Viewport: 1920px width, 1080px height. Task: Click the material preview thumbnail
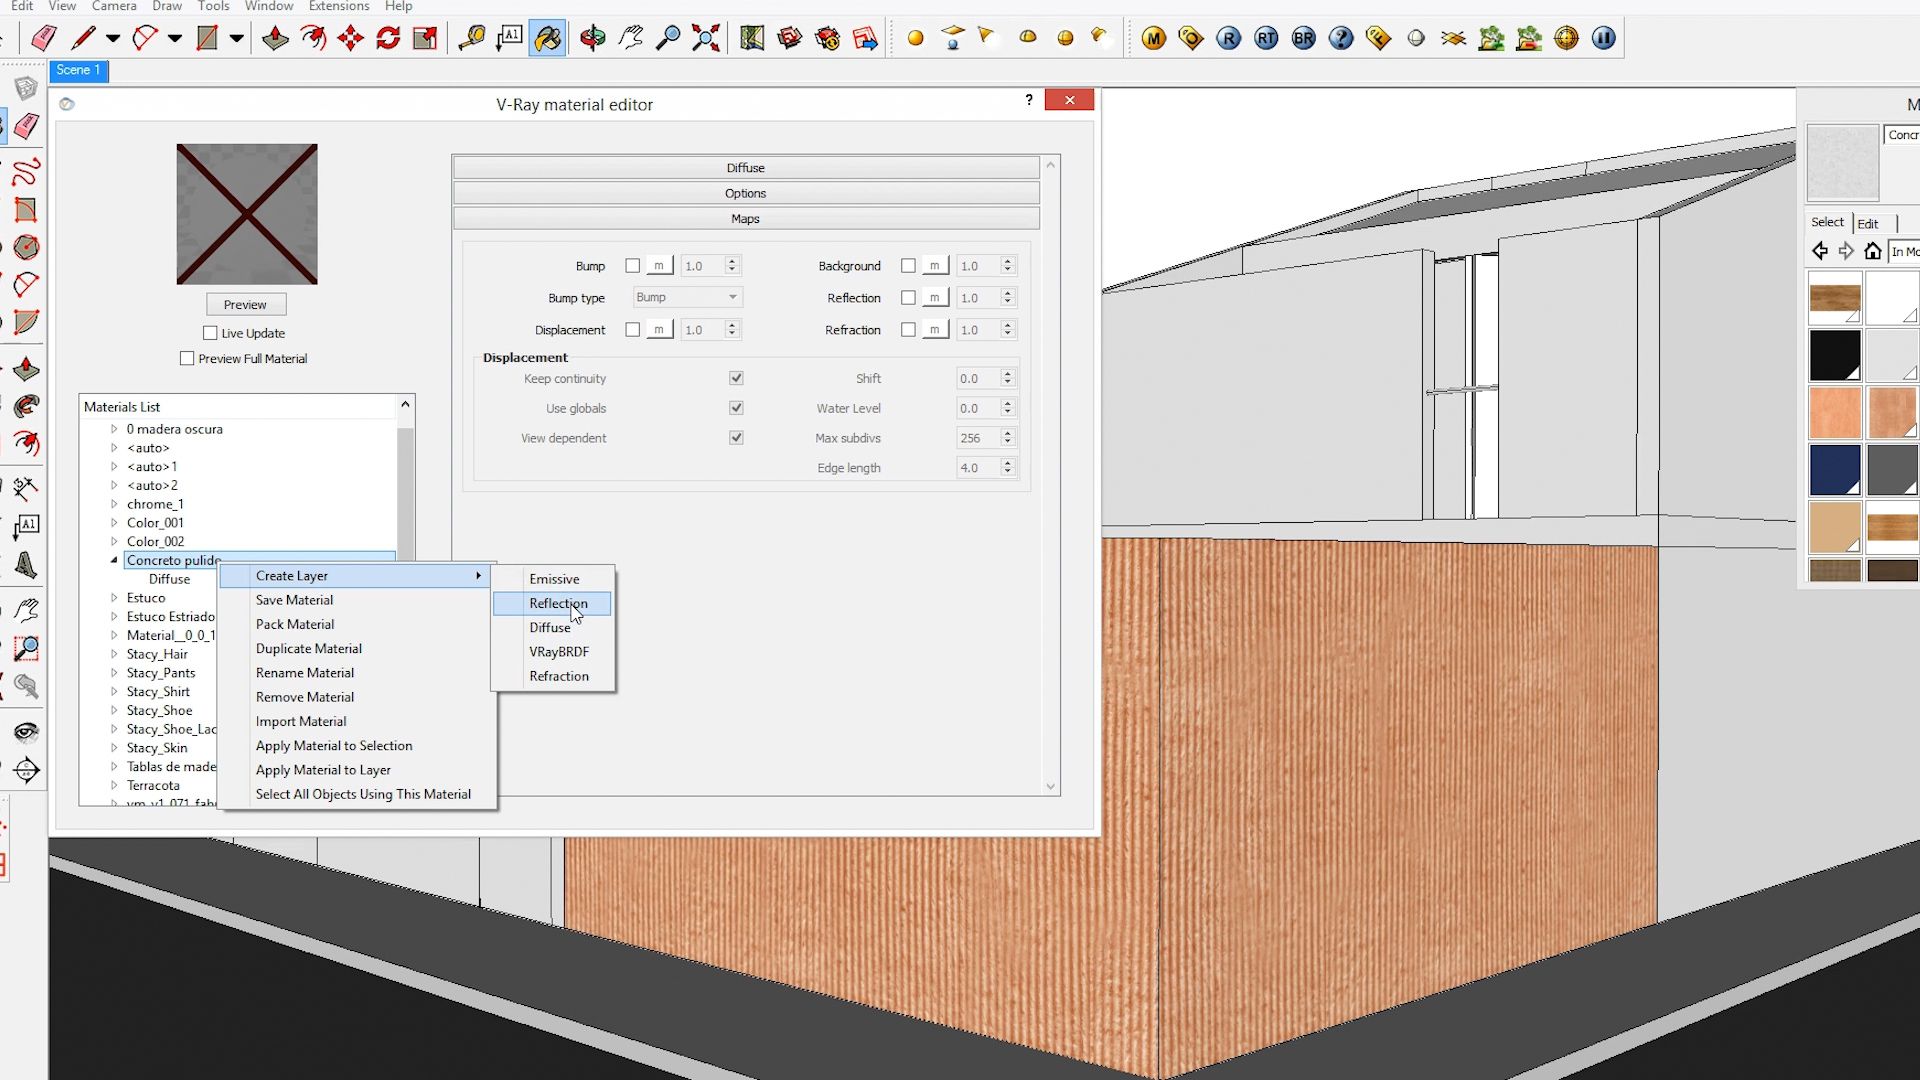tap(247, 214)
